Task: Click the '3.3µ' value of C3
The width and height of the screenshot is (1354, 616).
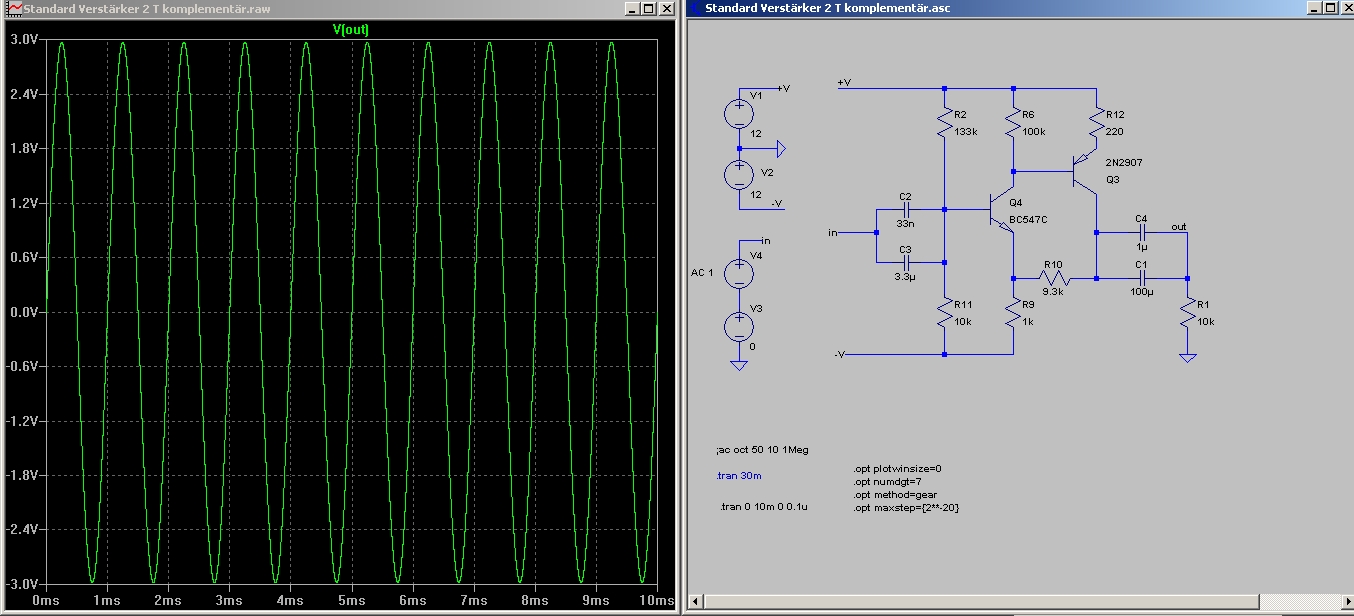Action: [x=905, y=277]
